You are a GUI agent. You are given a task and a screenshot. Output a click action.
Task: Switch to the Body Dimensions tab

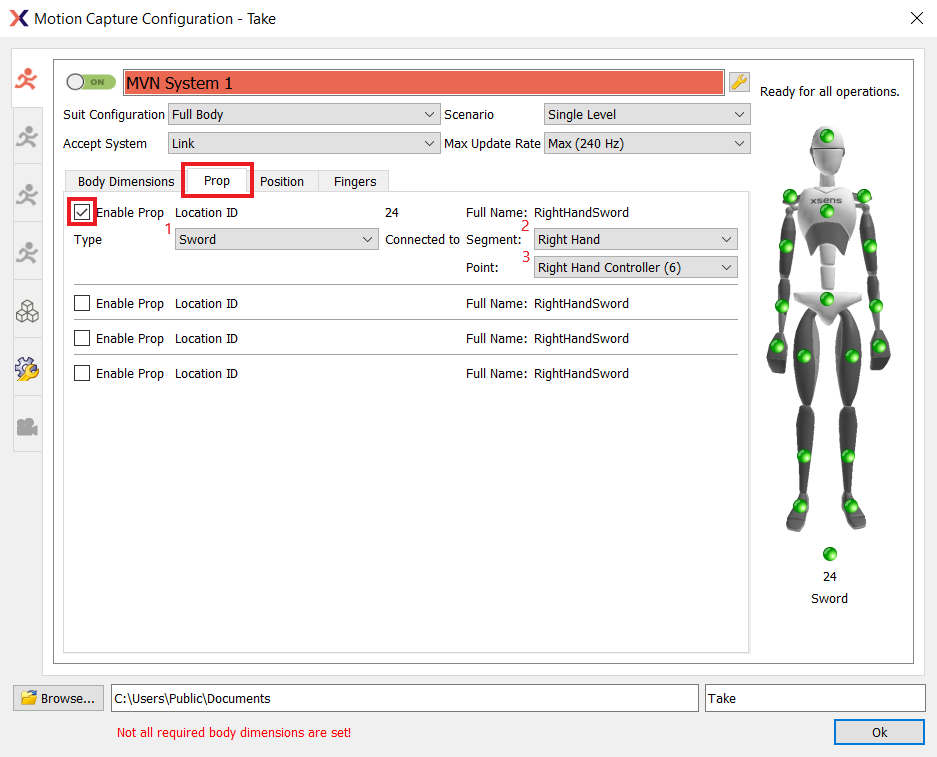[x=126, y=182]
